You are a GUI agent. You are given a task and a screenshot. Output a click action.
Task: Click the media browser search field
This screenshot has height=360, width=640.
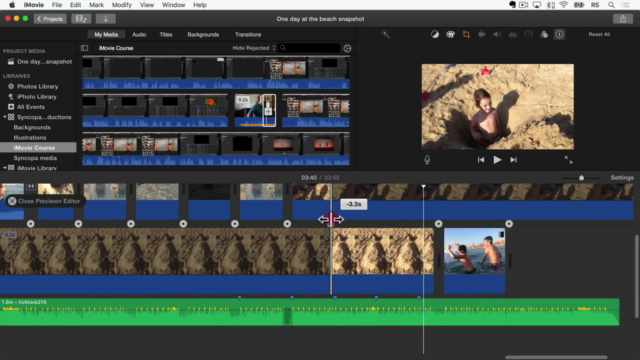coord(309,48)
